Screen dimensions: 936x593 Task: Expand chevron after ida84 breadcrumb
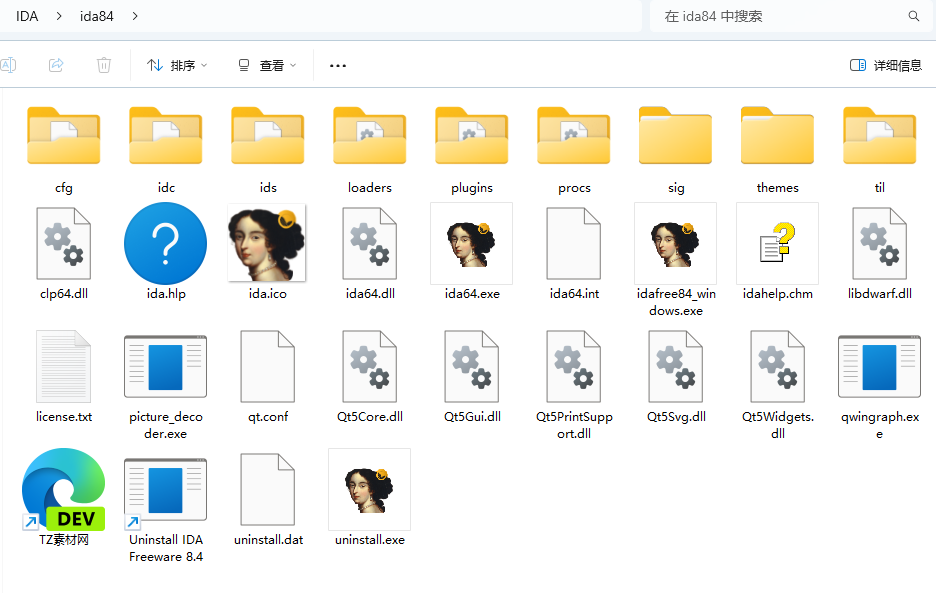[x=135, y=16]
